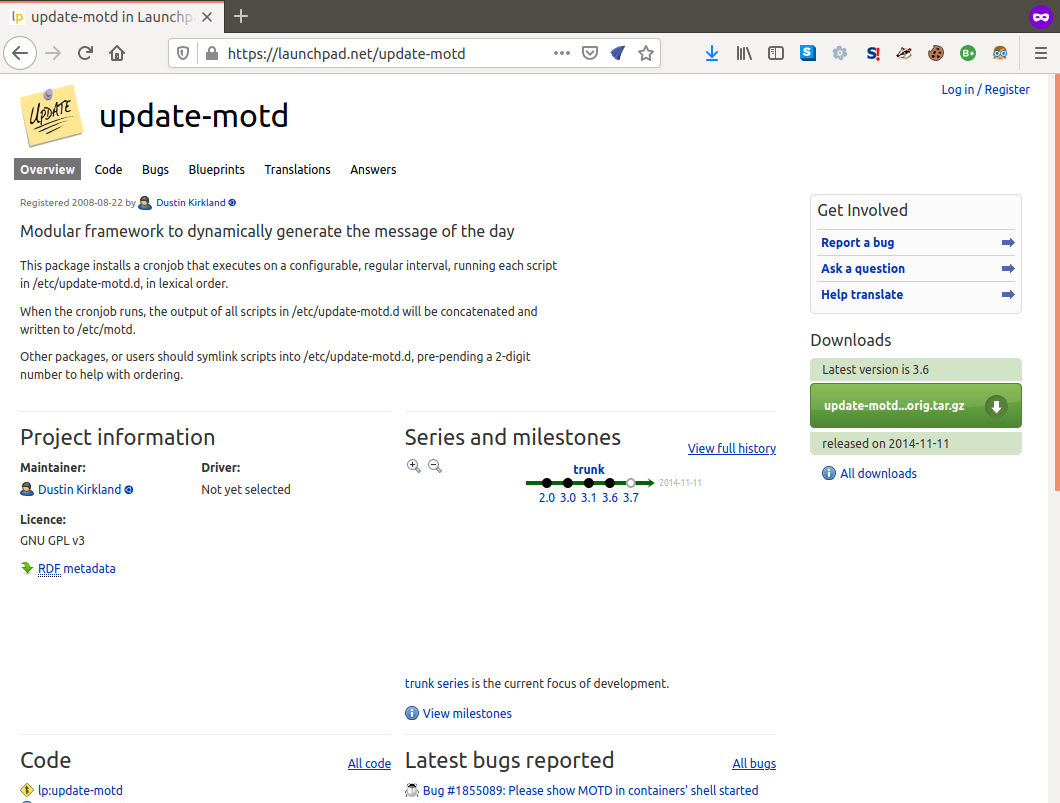This screenshot has height=803, width=1060.
Task: Click the gear-flower extension icon
Action: (x=840, y=53)
